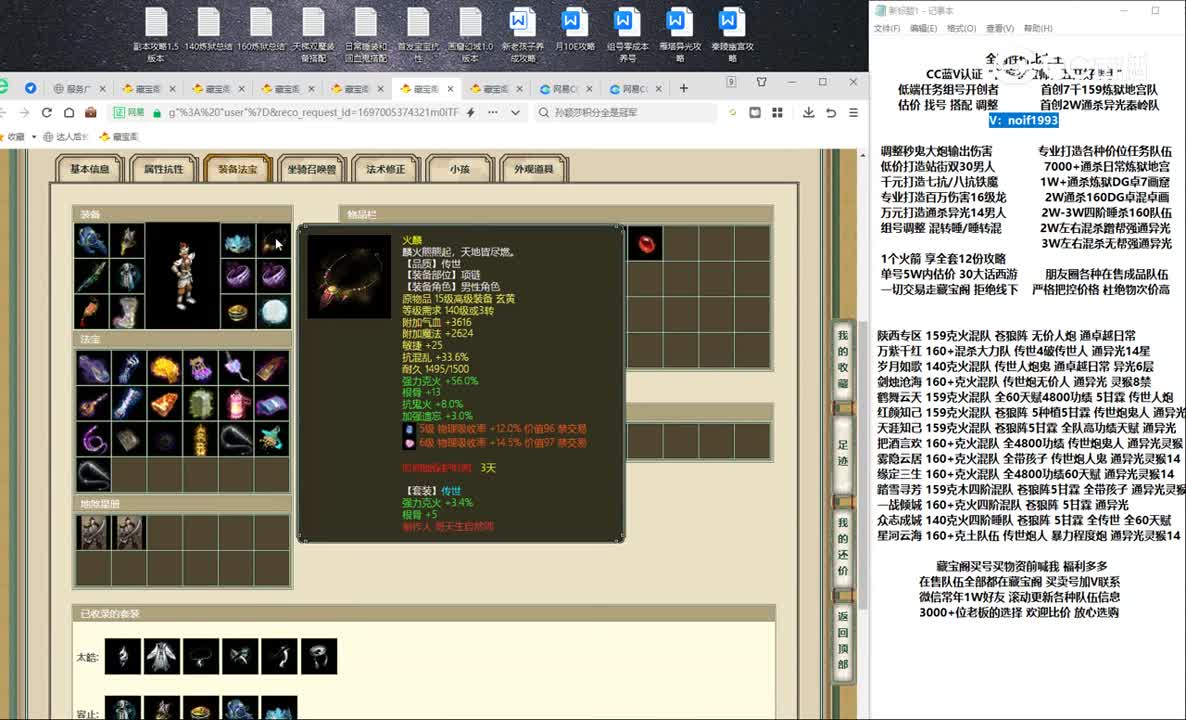Select the golden ring equipment icon
Viewport: 1186px width, 720px height.
[238, 312]
